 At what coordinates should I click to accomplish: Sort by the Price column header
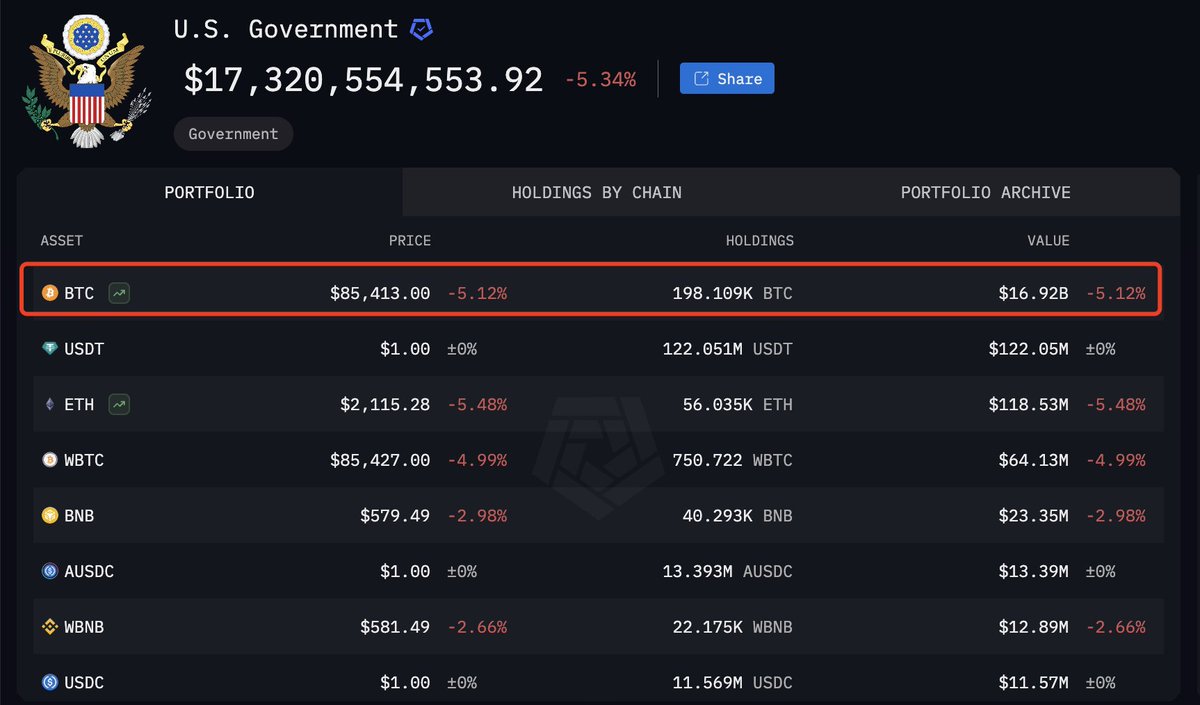point(410,241)
